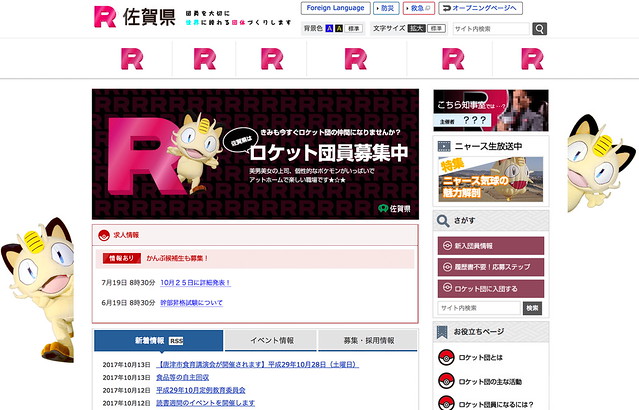639x410 pixels.
Task: Set text size to 拡大
Action: pos(416,29)
